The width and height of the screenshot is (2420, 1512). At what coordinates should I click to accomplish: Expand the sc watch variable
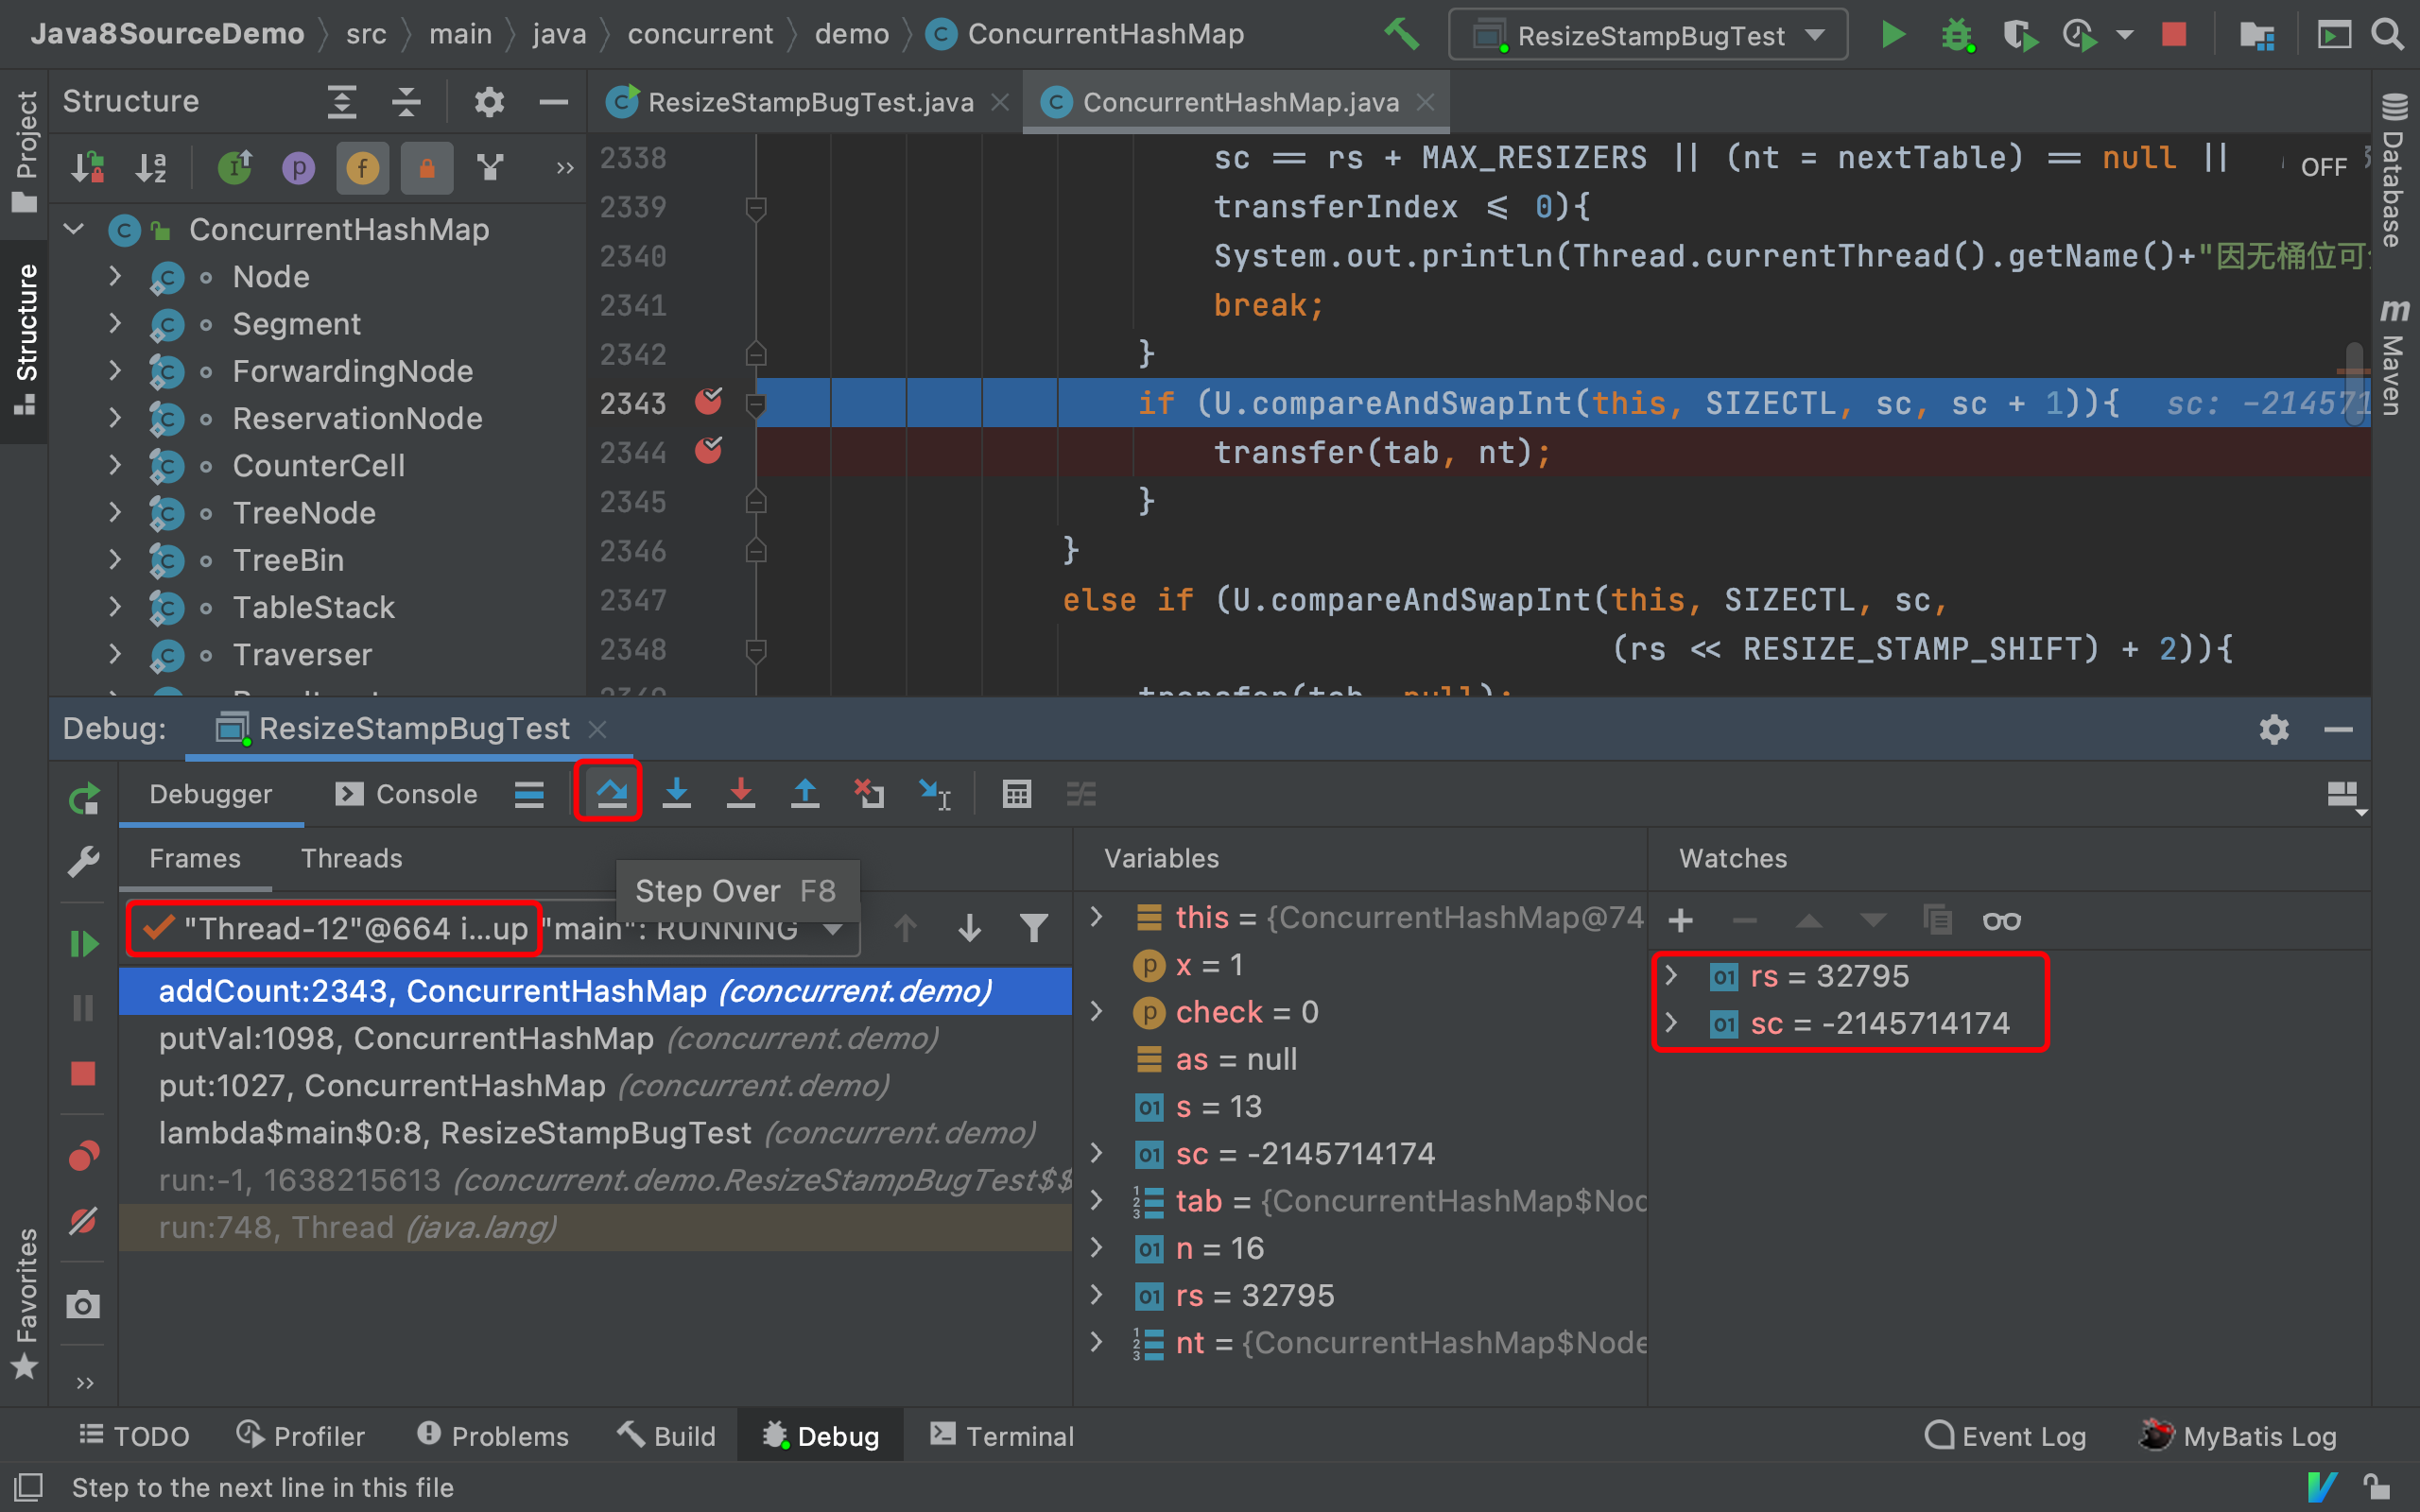1676,1022
